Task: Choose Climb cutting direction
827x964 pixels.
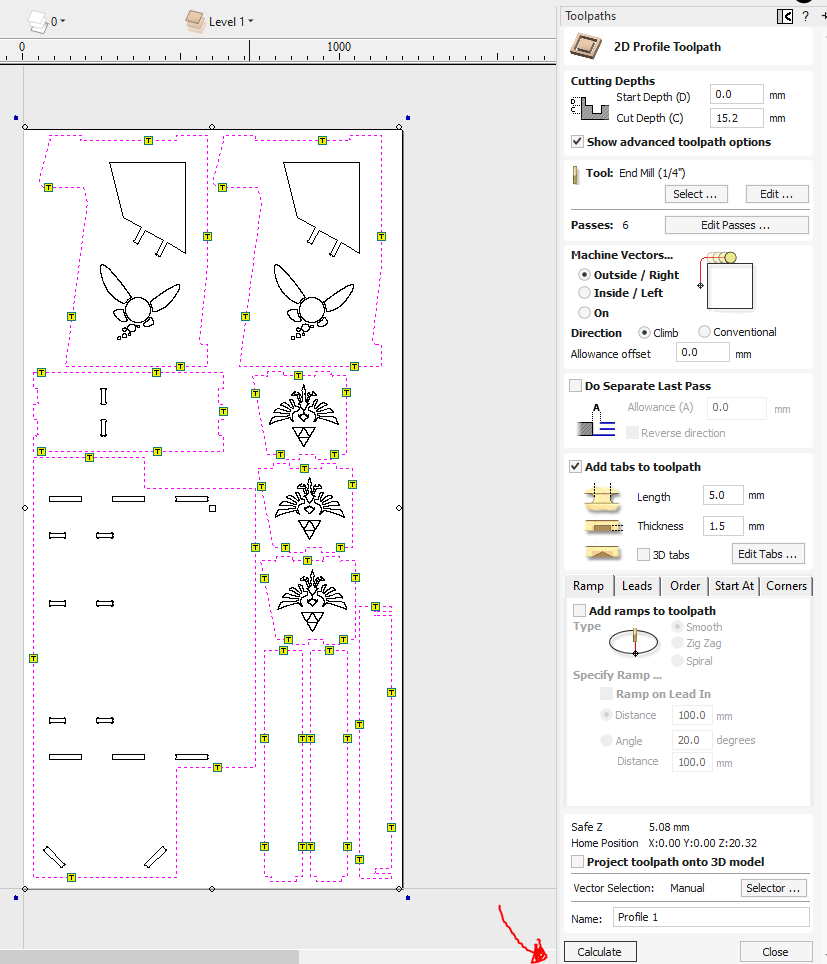Action: [644, 333]
